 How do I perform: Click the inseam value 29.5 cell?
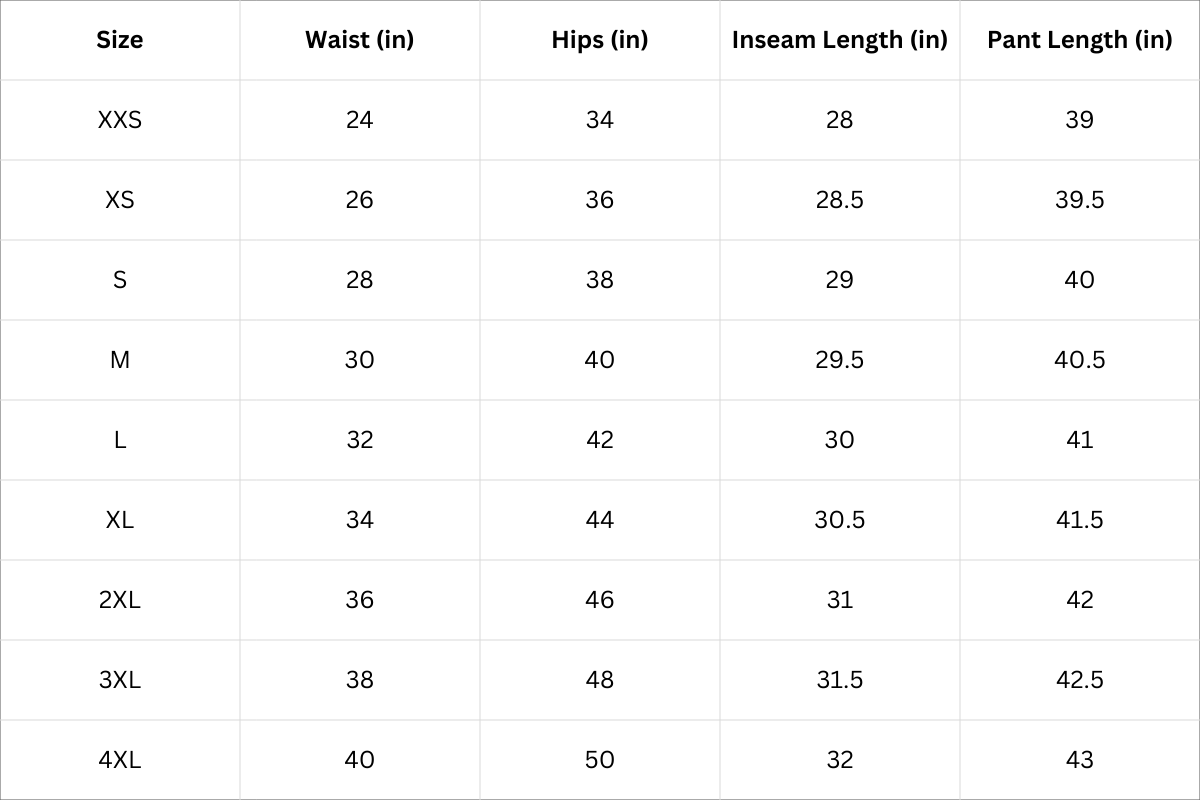[839, 360]
